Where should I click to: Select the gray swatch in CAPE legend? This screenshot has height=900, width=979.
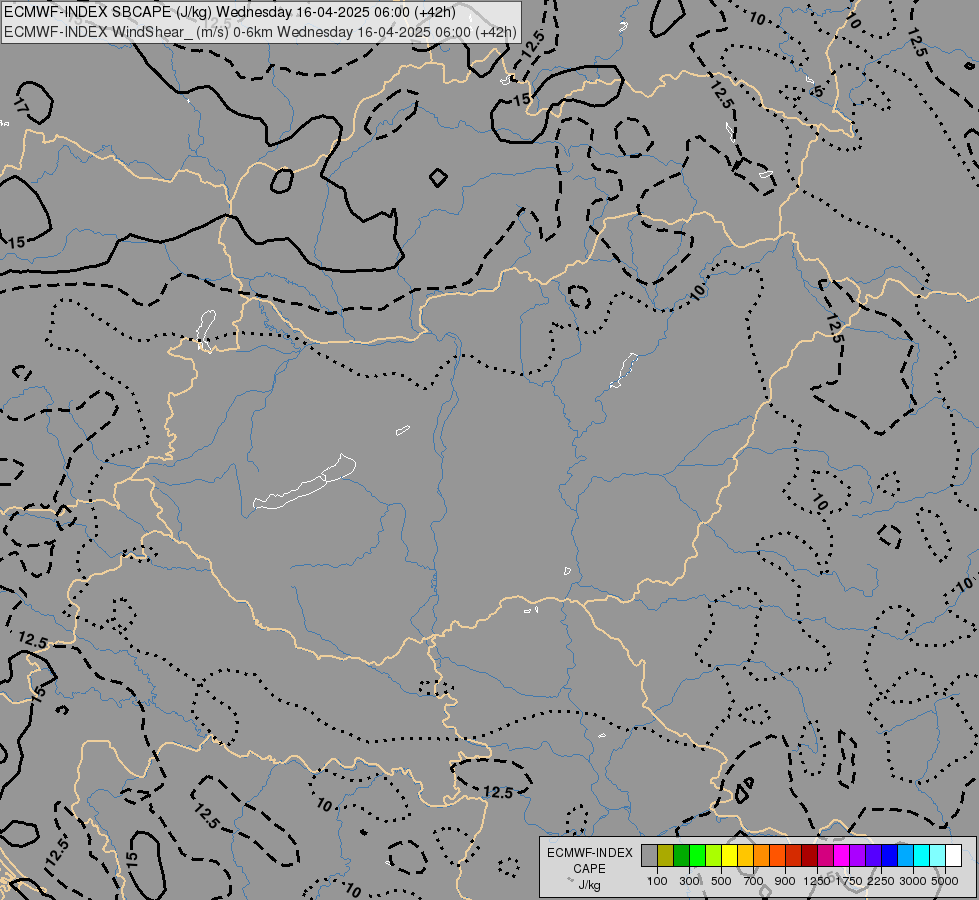pos(649,855)
